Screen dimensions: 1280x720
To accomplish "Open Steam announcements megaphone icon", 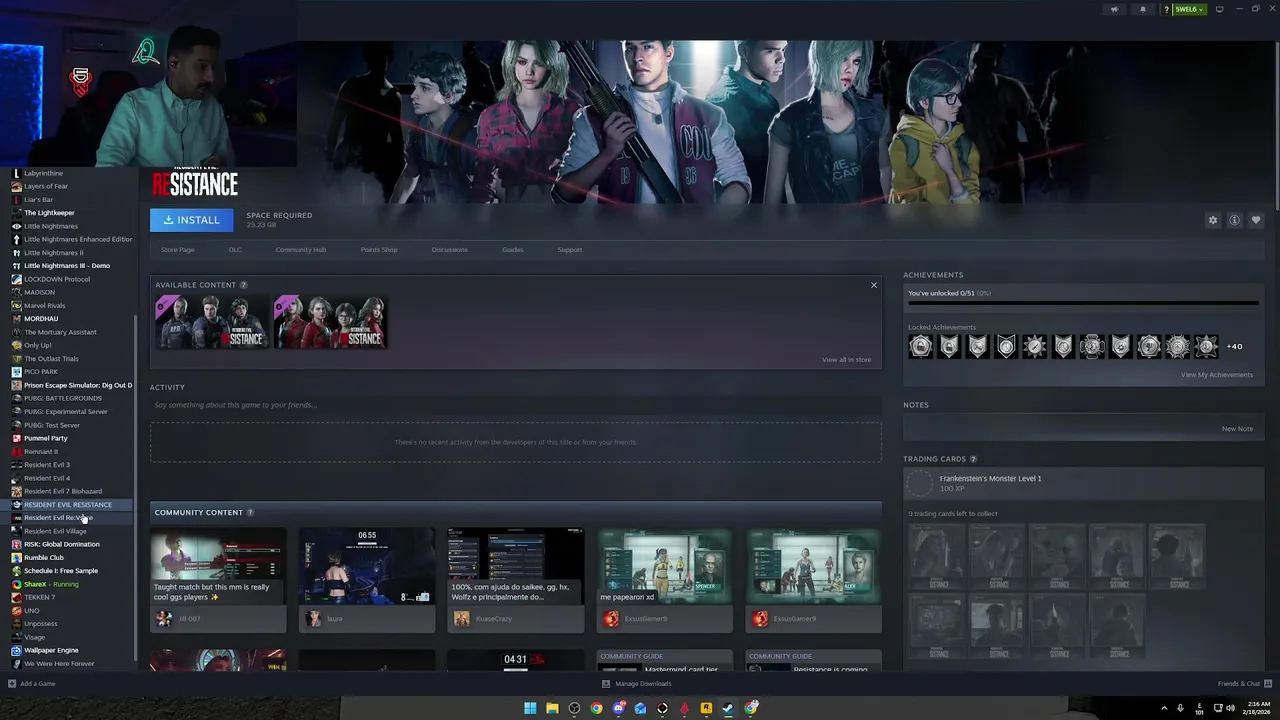I will [1114, 9].
